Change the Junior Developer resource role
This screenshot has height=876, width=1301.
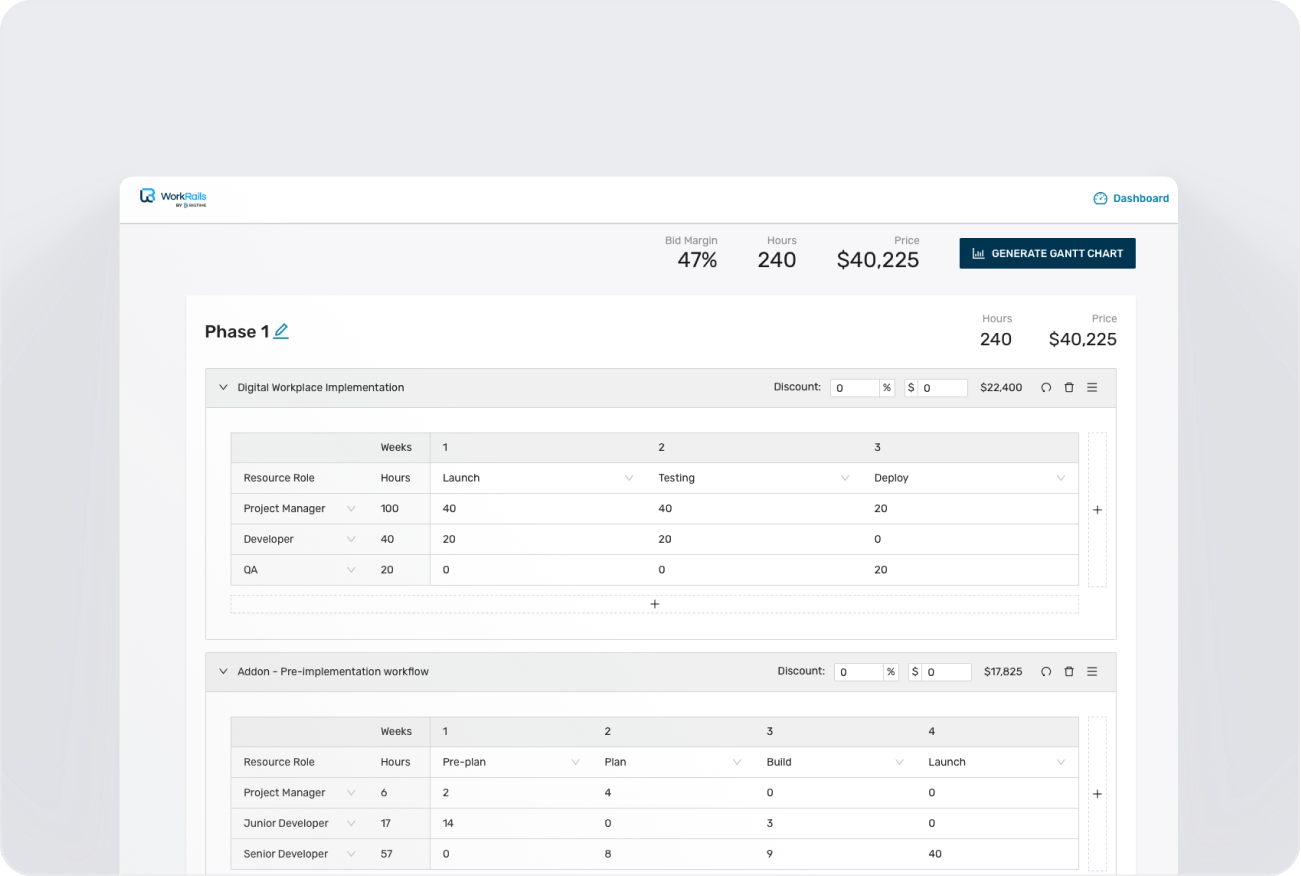coord(300,823)
